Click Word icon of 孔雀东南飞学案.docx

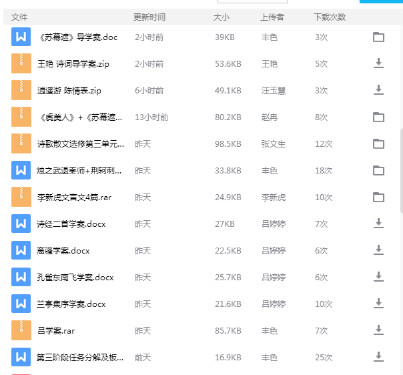[x=21, y=277]
